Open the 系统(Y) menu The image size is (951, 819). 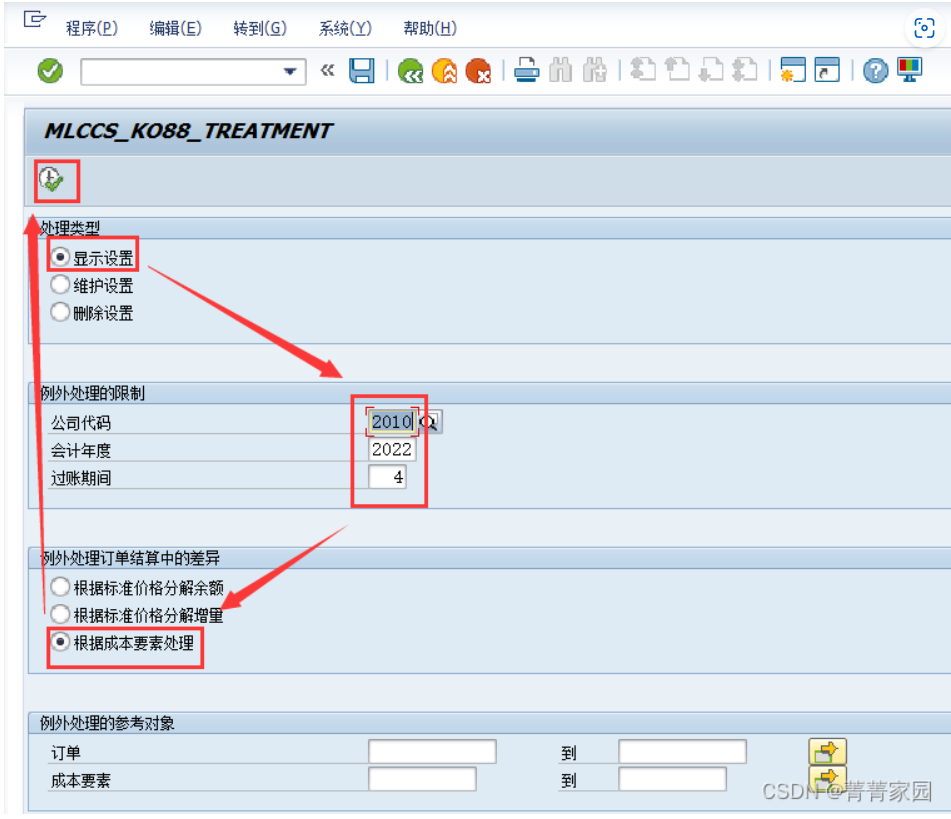point(345,28)
